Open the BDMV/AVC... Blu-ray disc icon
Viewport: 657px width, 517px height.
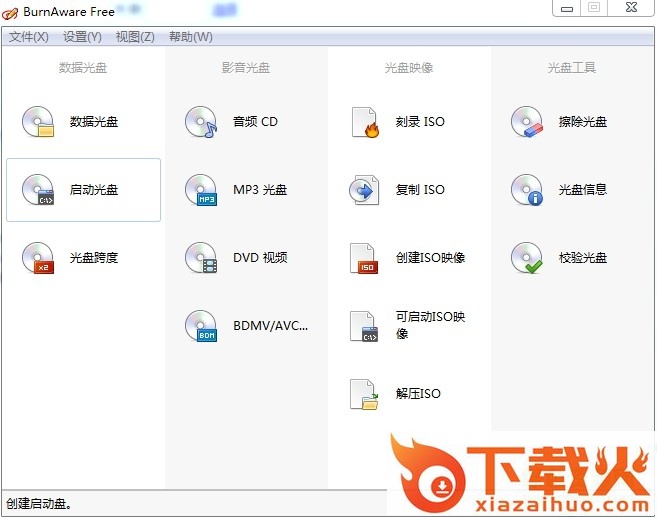tap(201, 326)
